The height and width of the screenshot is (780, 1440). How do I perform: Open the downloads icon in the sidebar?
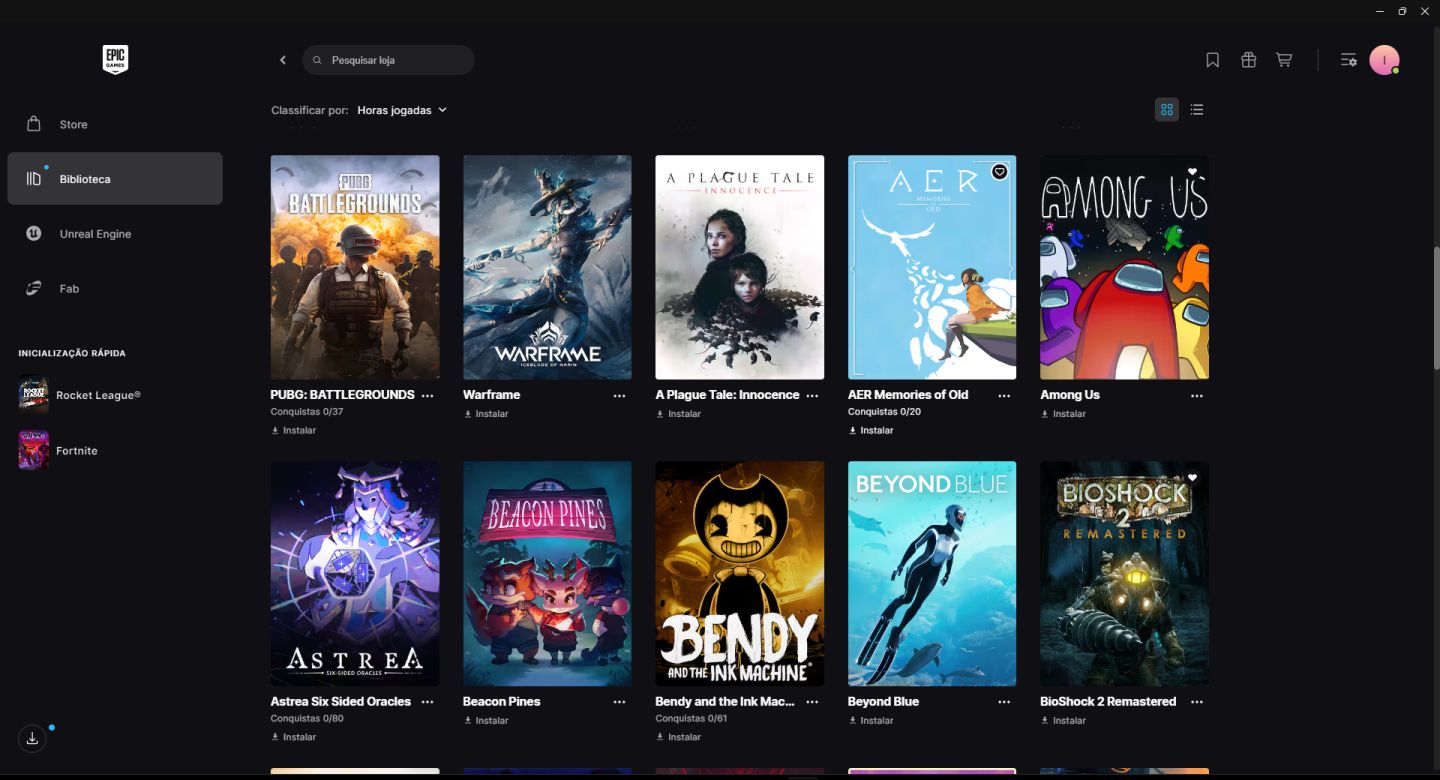[x=33, y=738]
